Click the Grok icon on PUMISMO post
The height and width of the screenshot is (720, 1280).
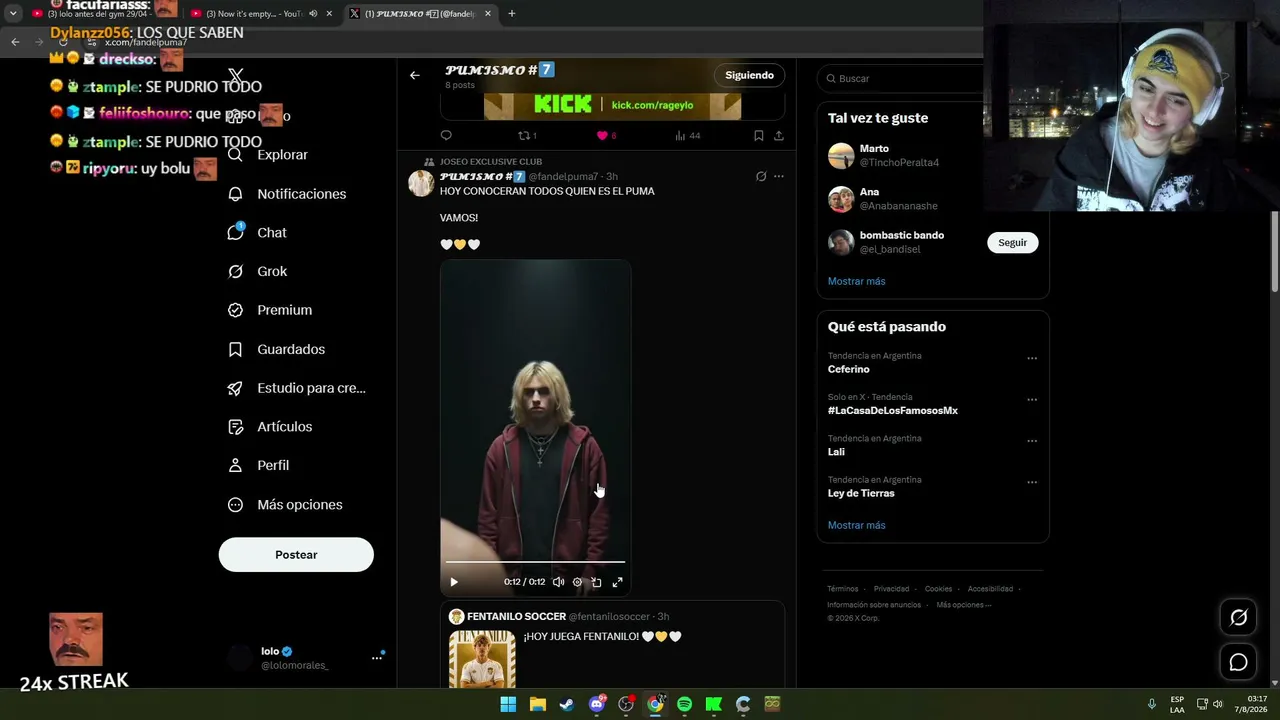point(761,177)
